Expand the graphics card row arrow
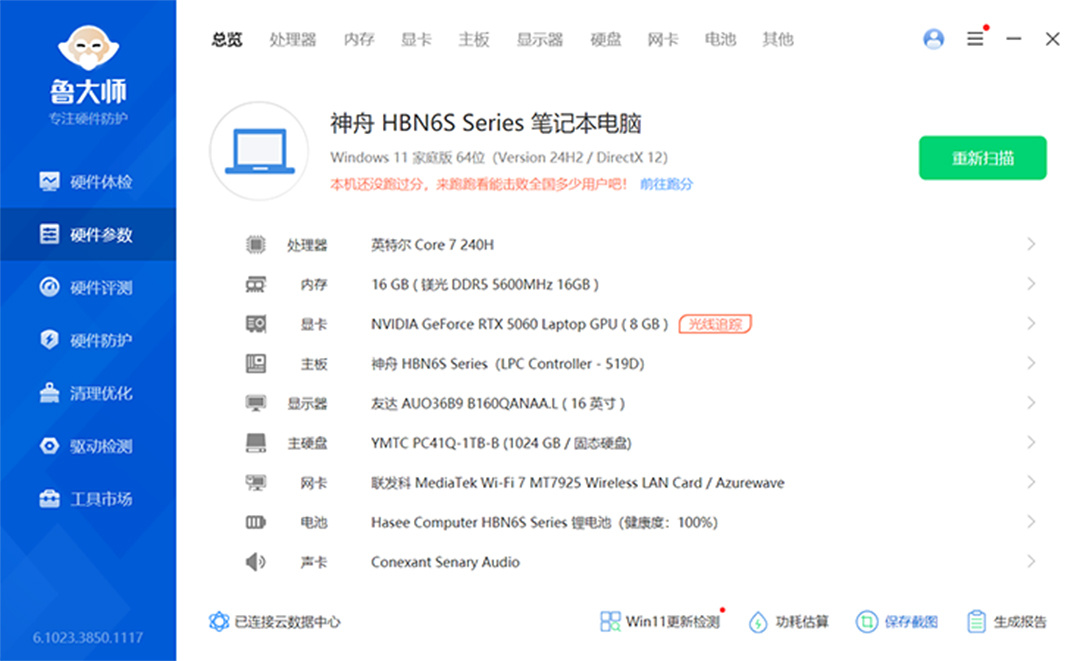Image resolution: width=1080 pixels, height=661 pixels. tap(1030, 324)
